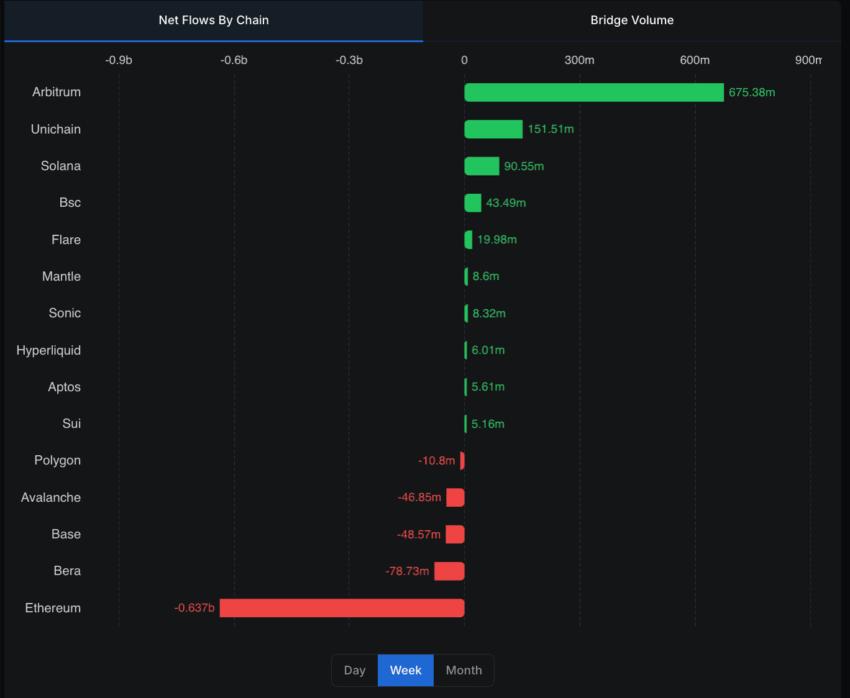Click the -0.637b value label
This screenshot has width=850, height=698.
coord(192,607)
